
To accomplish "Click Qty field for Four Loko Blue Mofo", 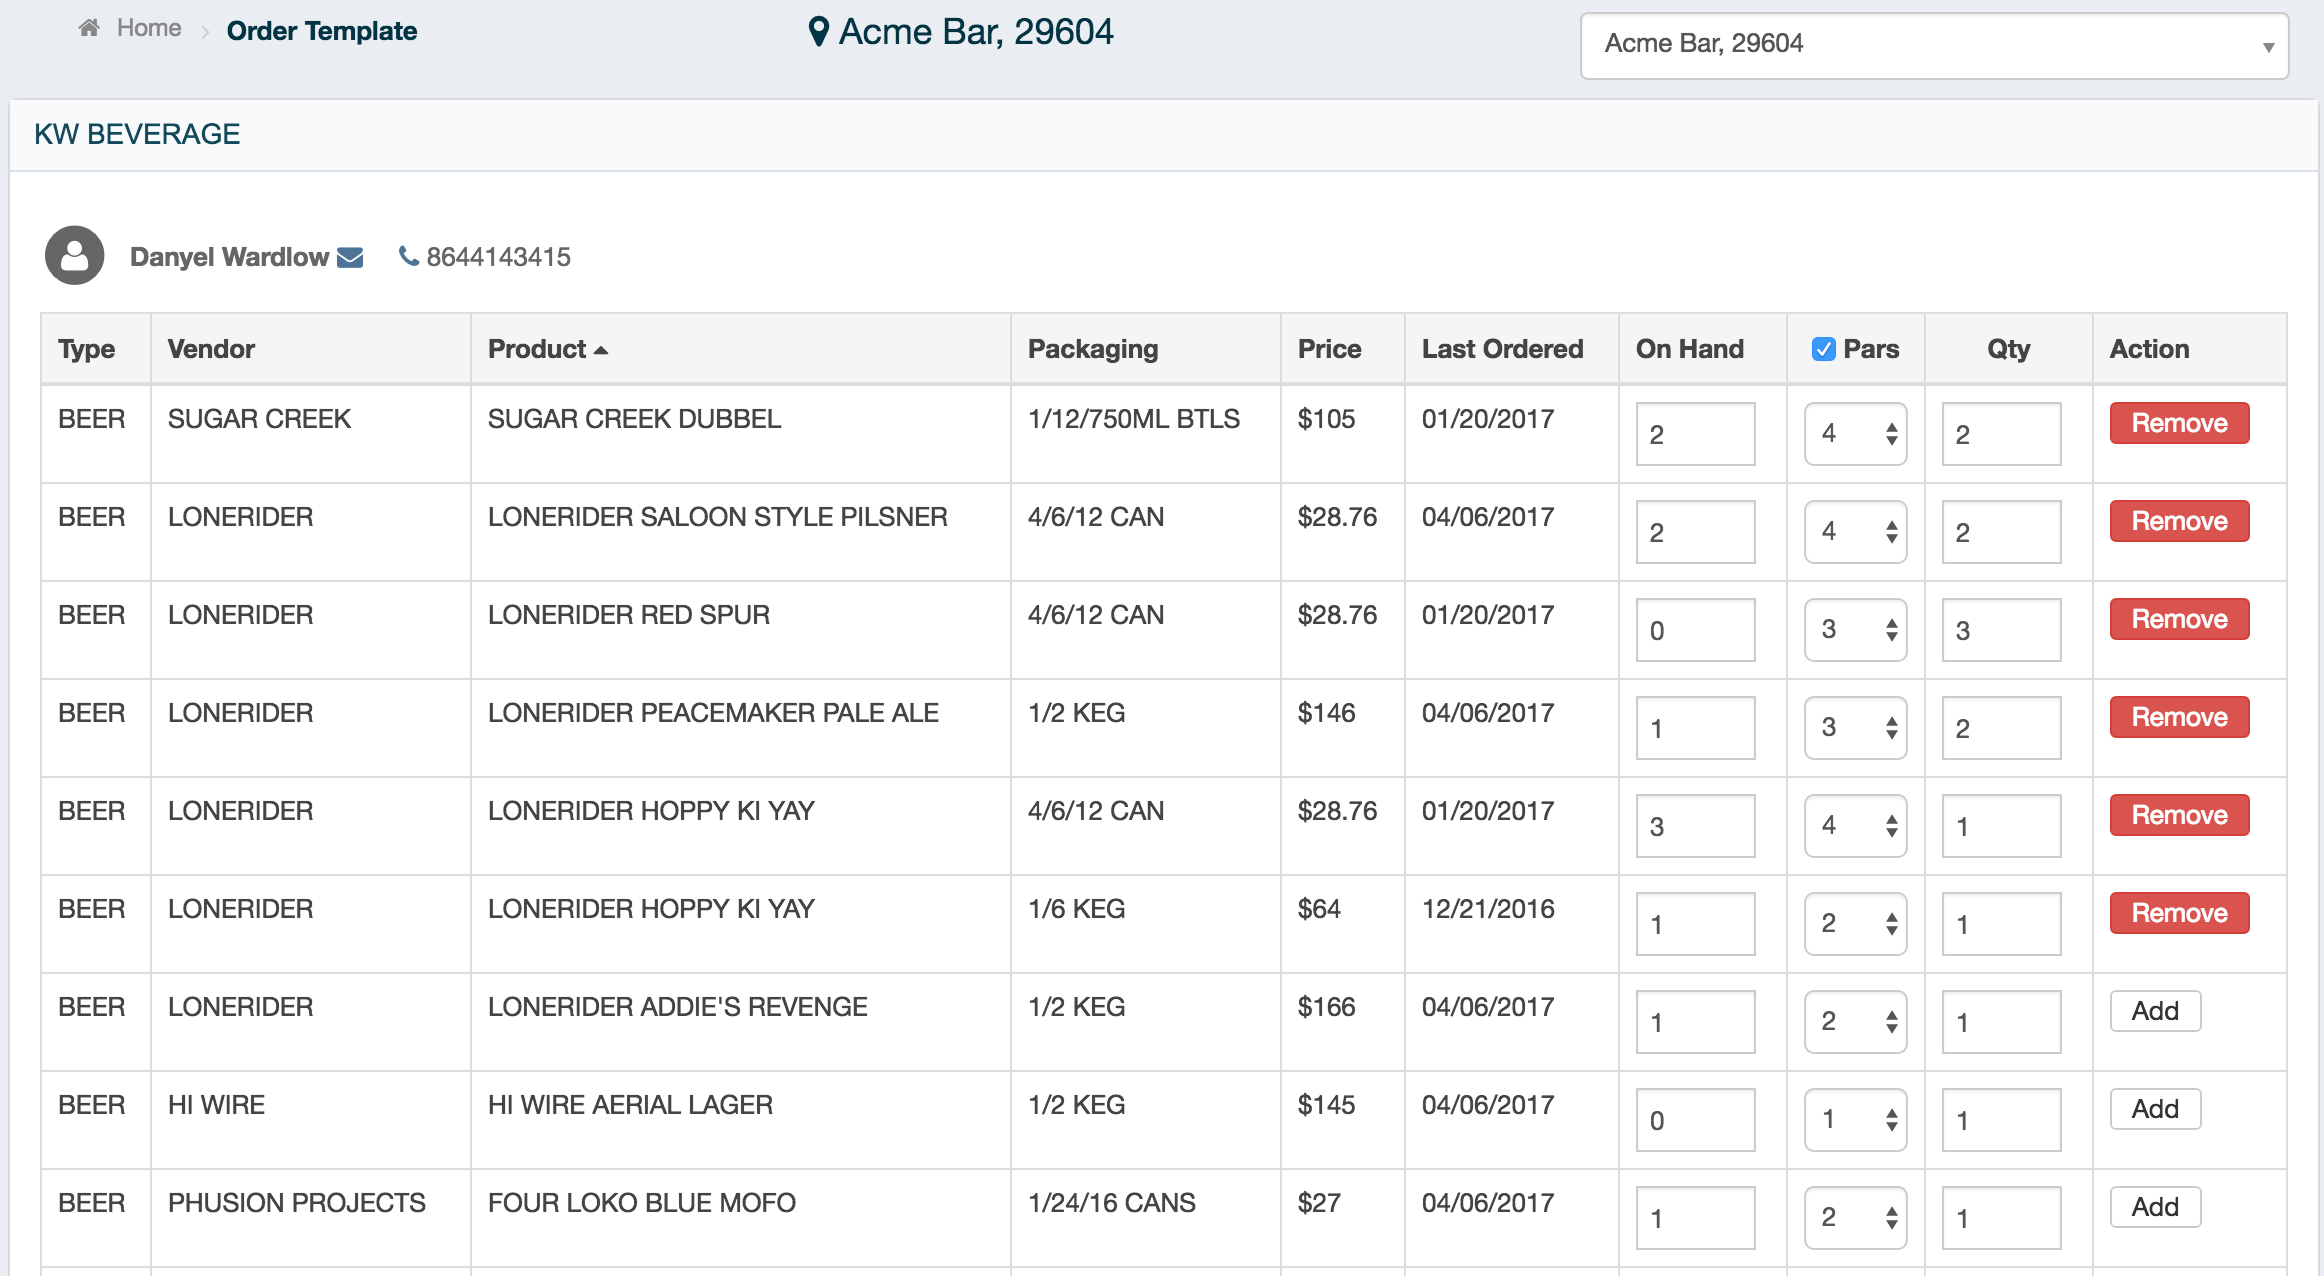I will tap(2001, 1218).
